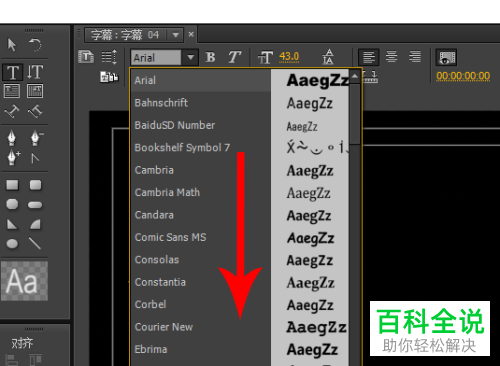This screenshot has height=366, width=500.
Task: Select the Delete Anchor Point tool
Action: [x=36, y=138]
